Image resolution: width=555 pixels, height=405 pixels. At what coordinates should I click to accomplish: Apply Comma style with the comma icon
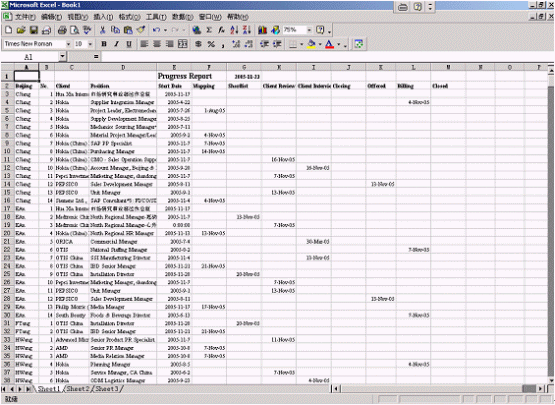click(223, 44)
